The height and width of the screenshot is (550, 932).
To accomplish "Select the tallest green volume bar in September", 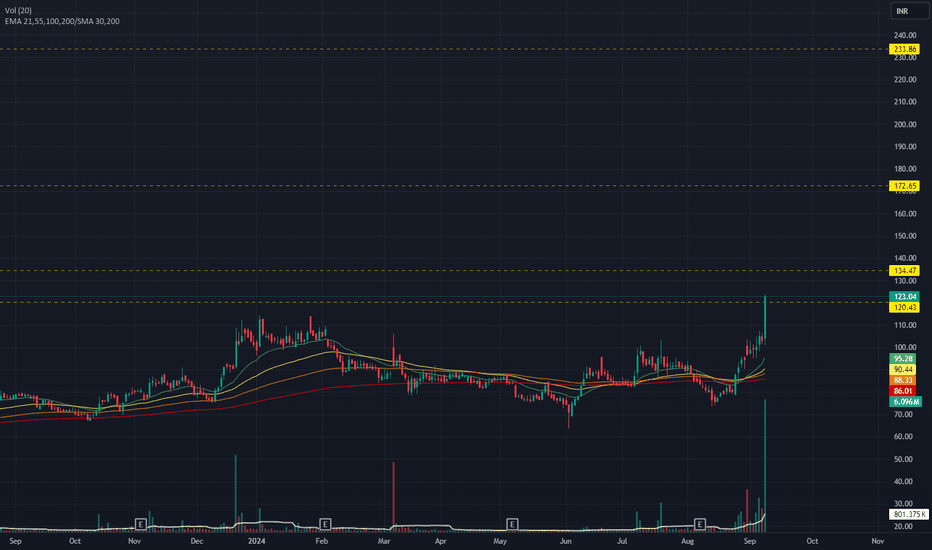I will (x=765, y=466).
